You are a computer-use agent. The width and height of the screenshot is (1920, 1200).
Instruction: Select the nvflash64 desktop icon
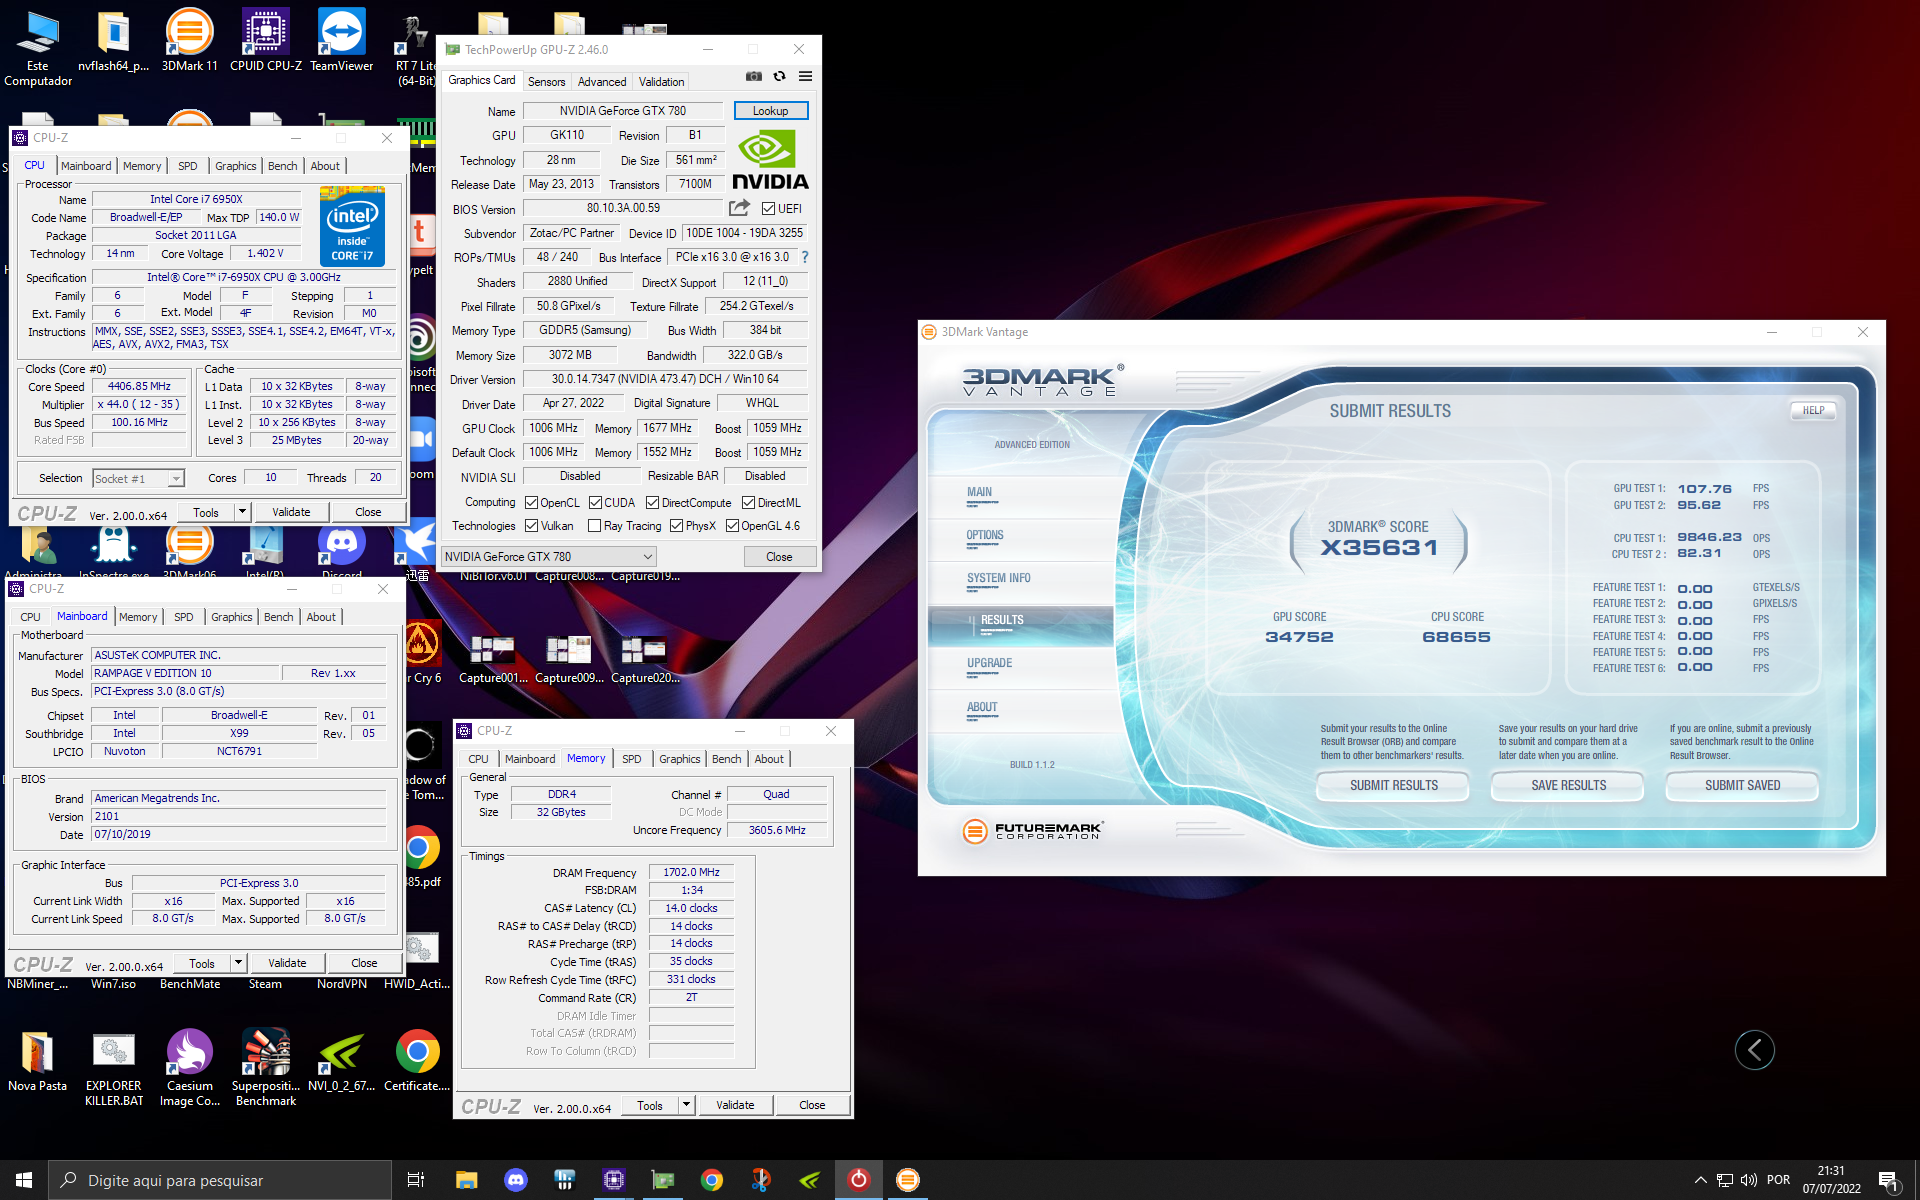click(x=113, y=40)
